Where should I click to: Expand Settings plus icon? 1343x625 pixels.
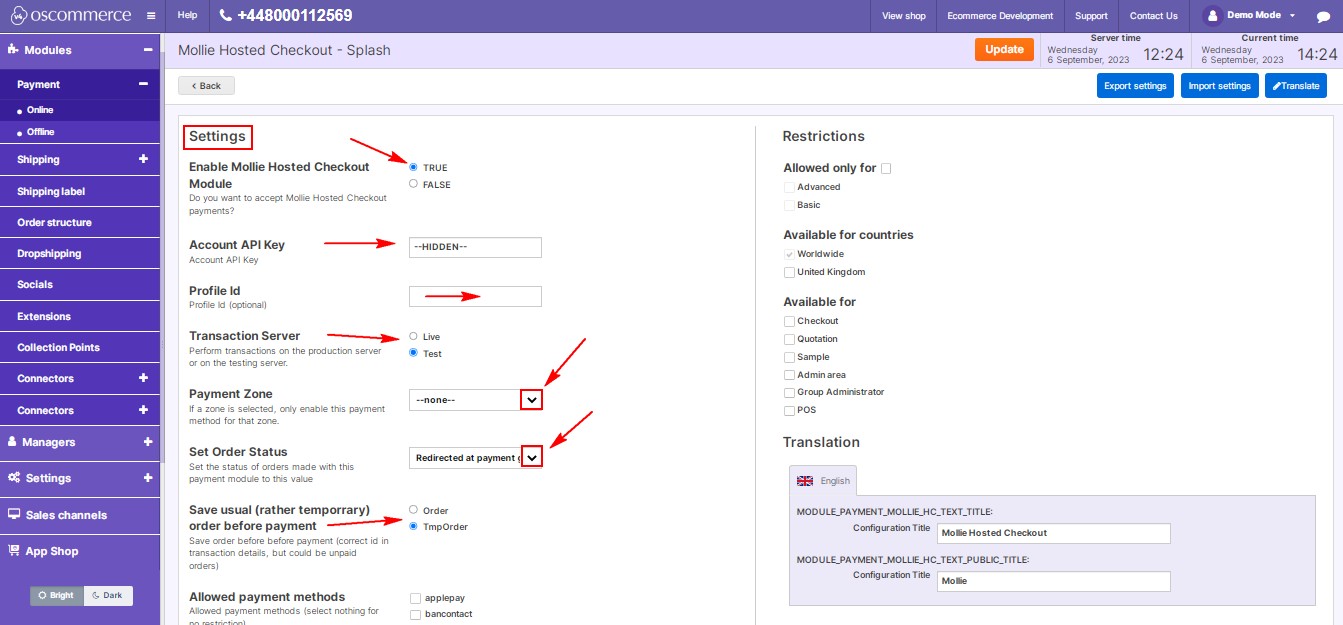coord(147,477)
